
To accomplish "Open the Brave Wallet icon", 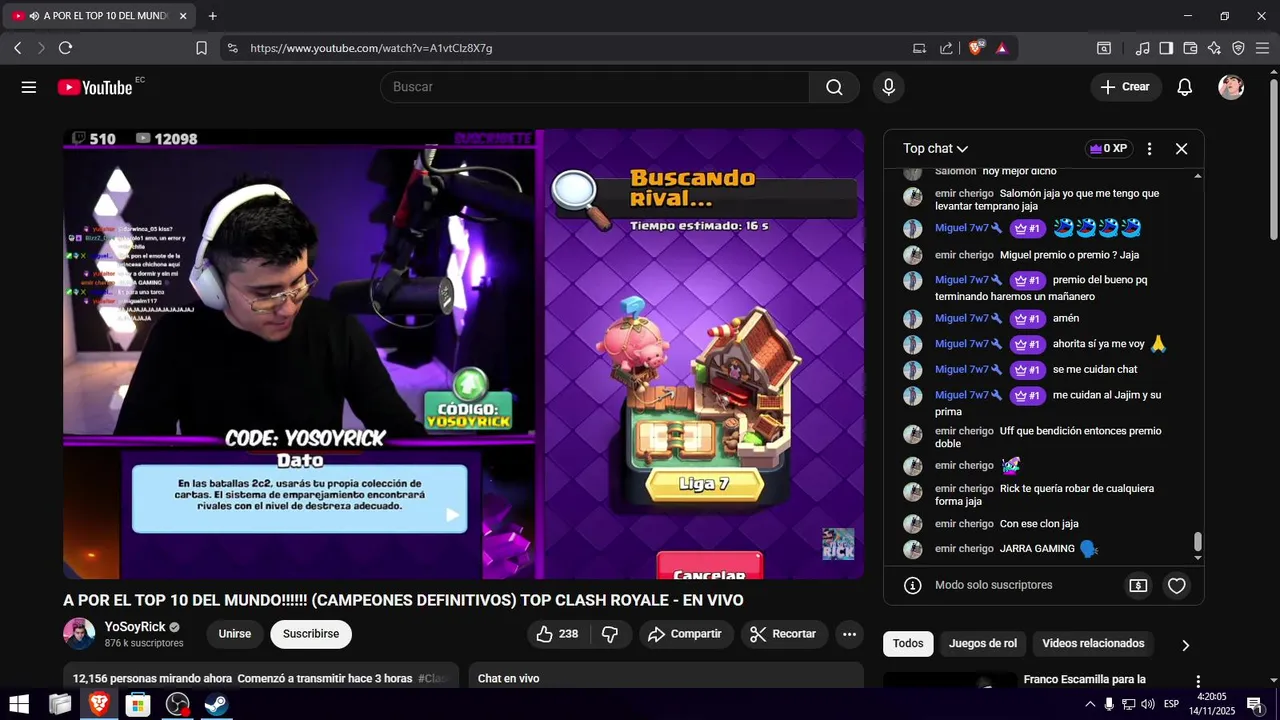I will click(1190, 48).
